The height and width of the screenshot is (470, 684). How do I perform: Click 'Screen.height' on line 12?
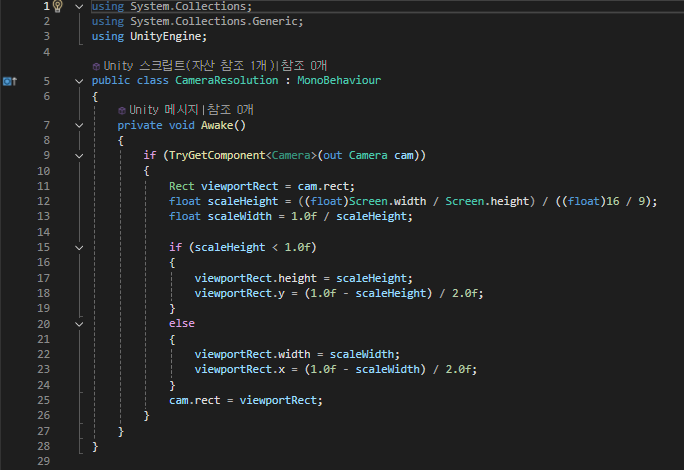487,201
